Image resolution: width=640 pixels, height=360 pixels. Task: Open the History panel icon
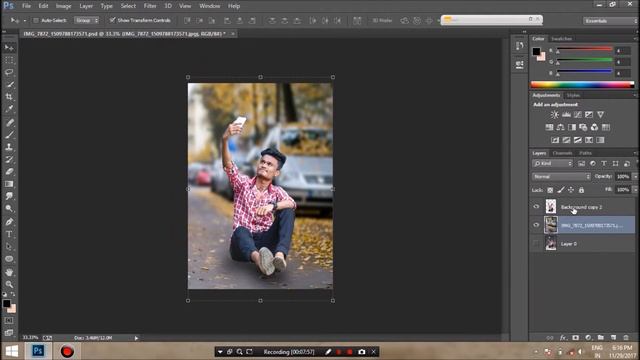(519, 46)
